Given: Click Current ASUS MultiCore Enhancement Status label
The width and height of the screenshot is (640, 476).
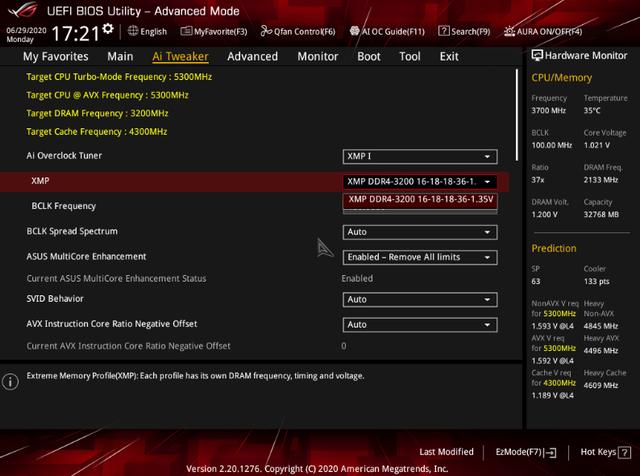Looking at the screenshot, I should pos(116,278).
